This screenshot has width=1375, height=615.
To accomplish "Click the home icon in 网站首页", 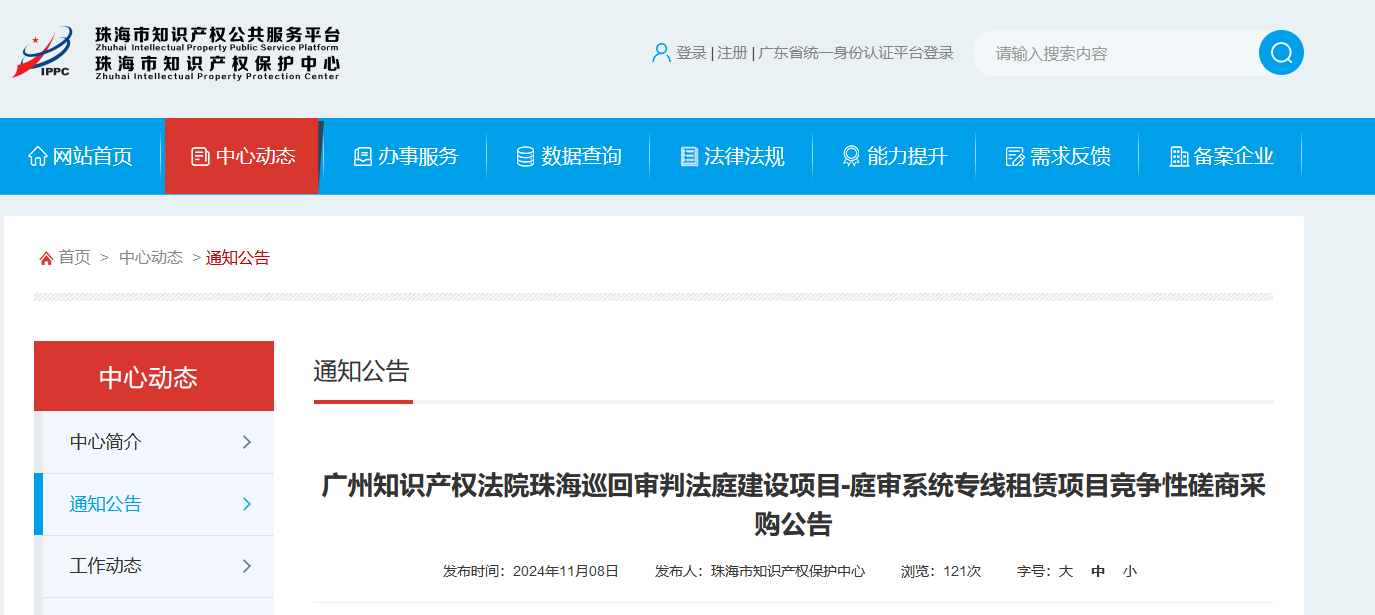I will (38, 157).
